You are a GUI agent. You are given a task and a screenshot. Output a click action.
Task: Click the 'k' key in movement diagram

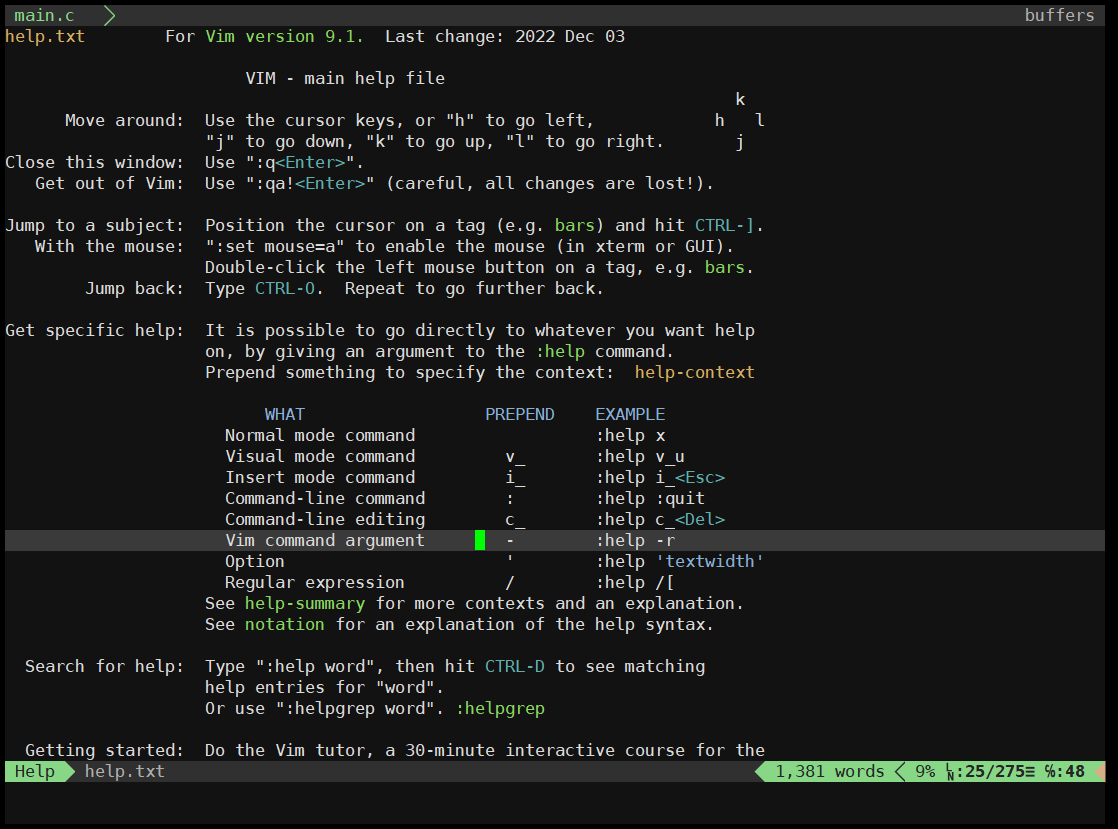(x=740, y=99)
